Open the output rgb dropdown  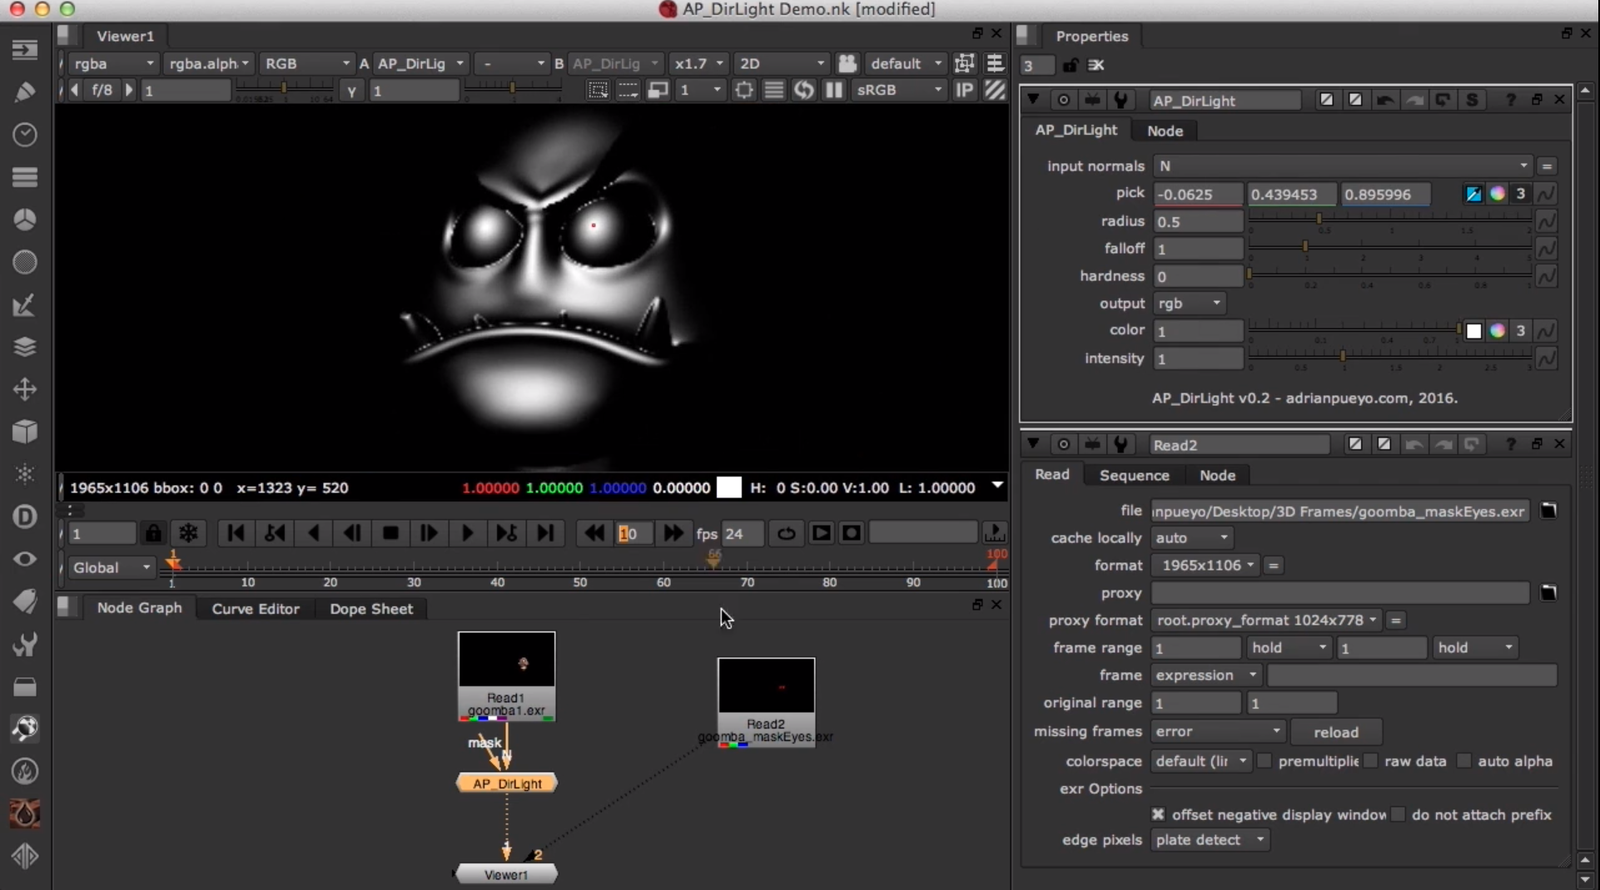point(1189,303)
